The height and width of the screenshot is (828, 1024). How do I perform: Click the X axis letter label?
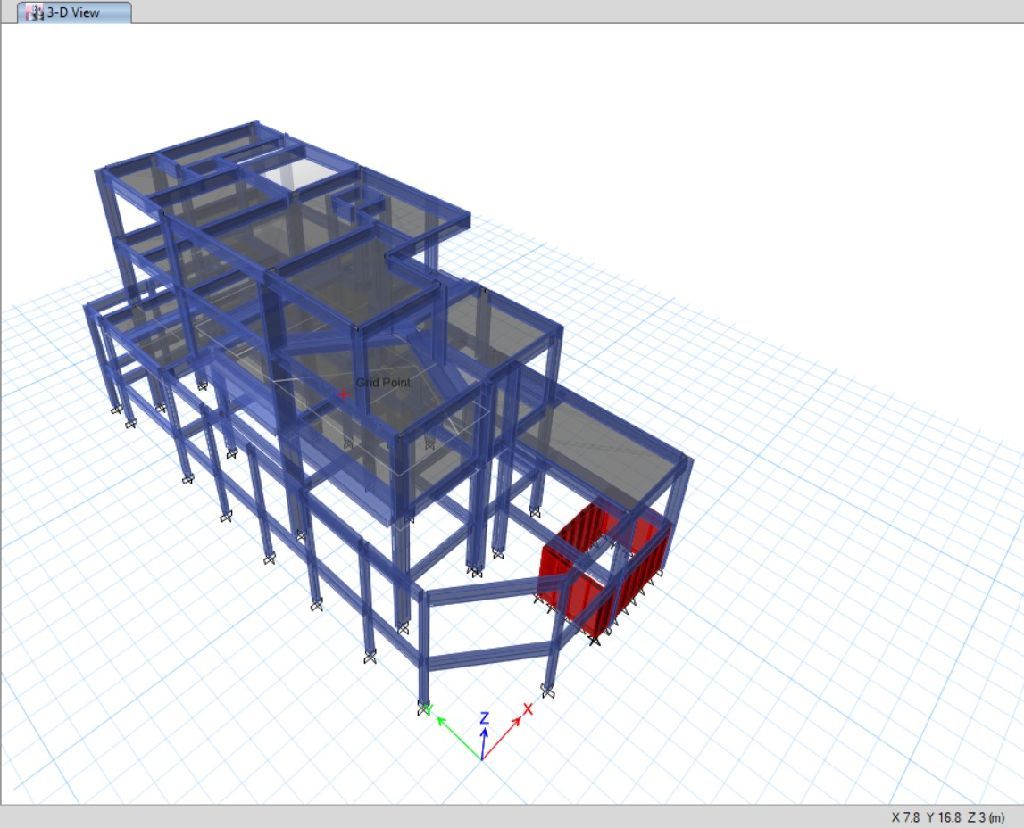[x=528, y=708]
